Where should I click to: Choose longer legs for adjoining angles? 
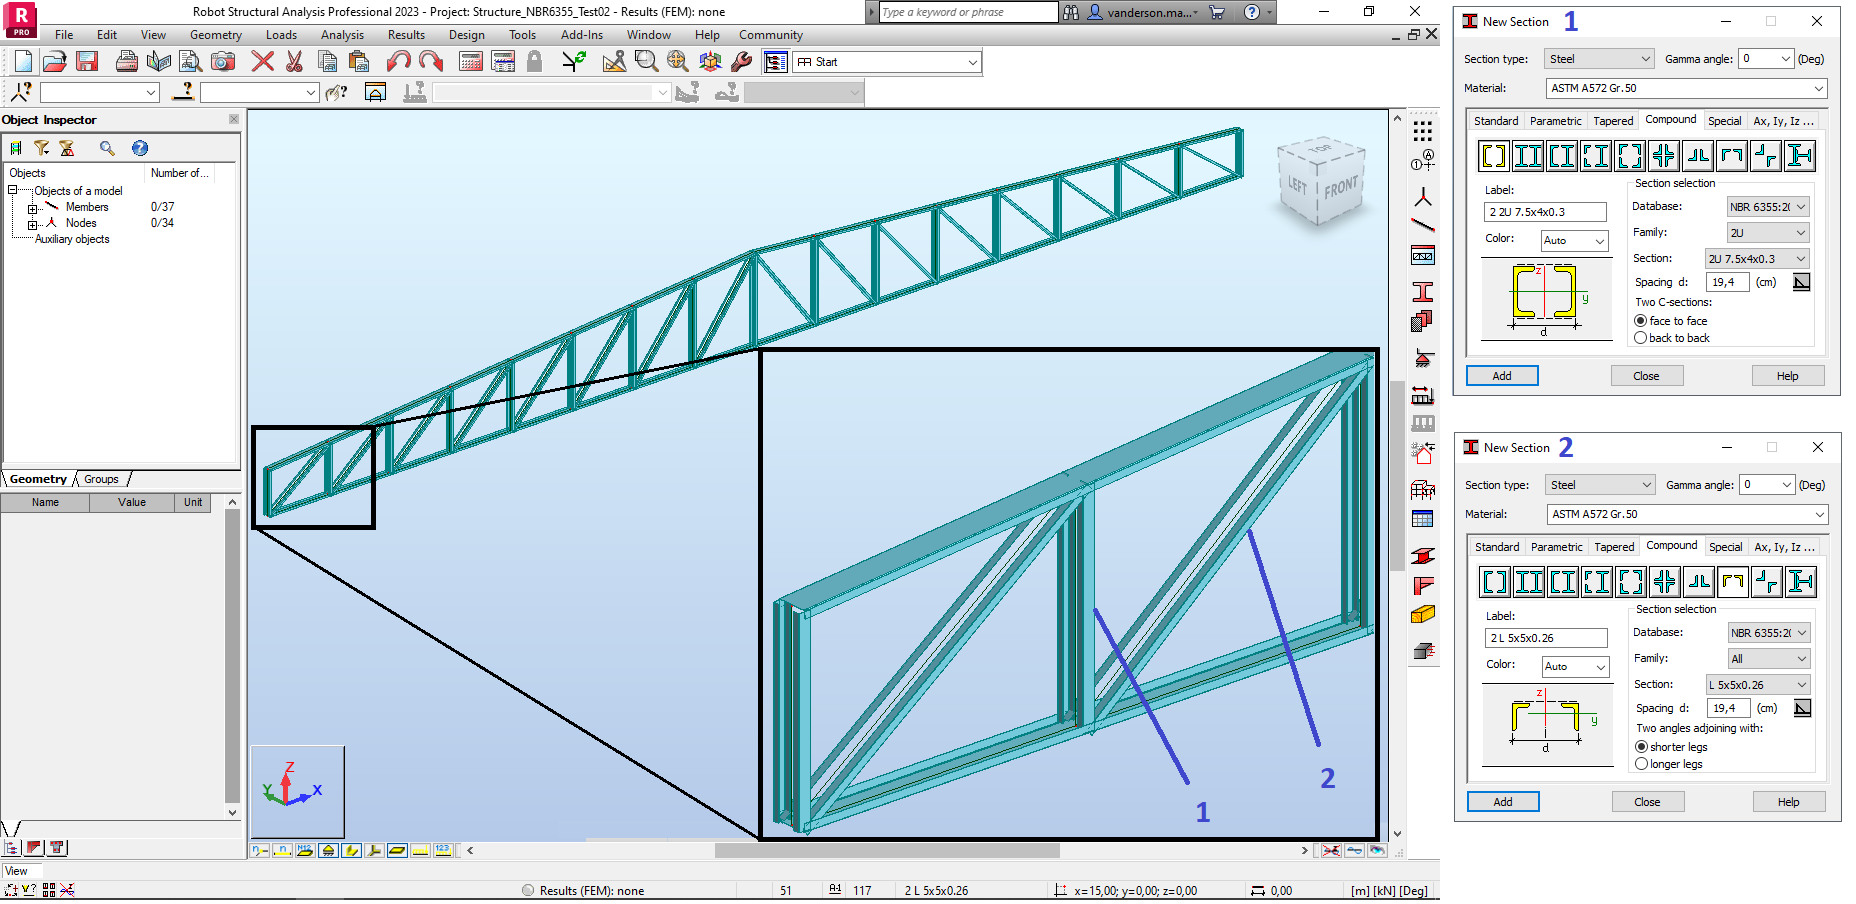[1642, 764]
